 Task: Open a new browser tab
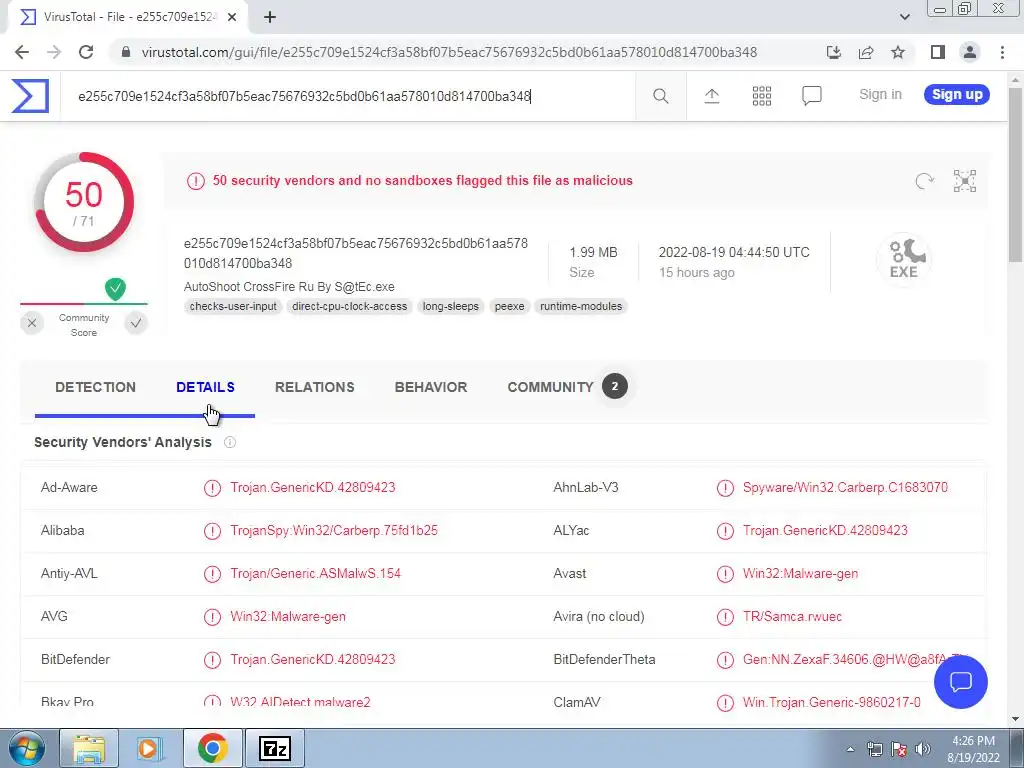270,18
